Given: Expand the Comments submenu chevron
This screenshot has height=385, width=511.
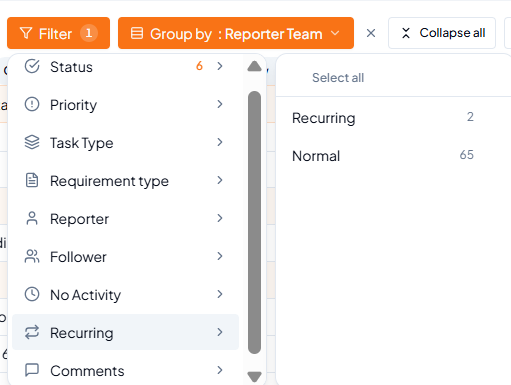Looking at the screenshot, I should coord(220,370).
